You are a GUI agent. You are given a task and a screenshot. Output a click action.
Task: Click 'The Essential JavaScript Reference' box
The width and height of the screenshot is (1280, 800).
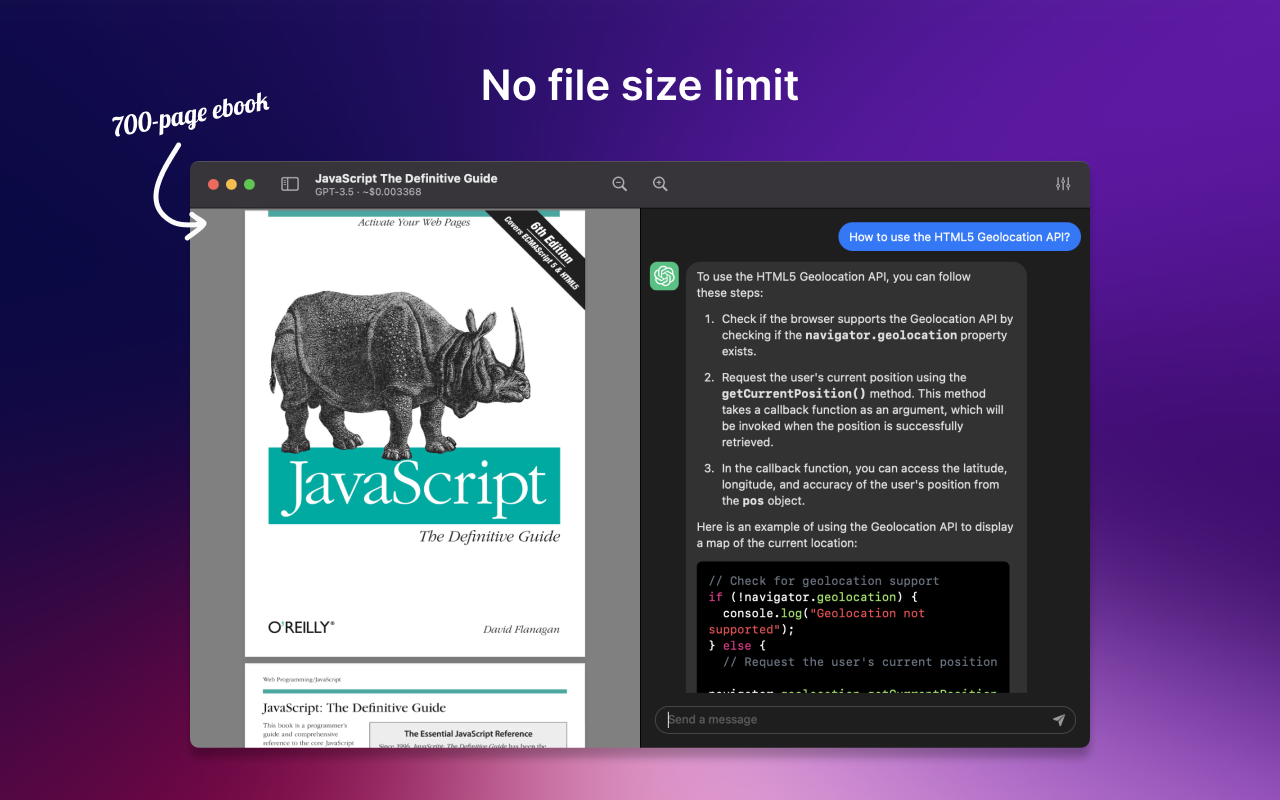[x=468, y=734]
